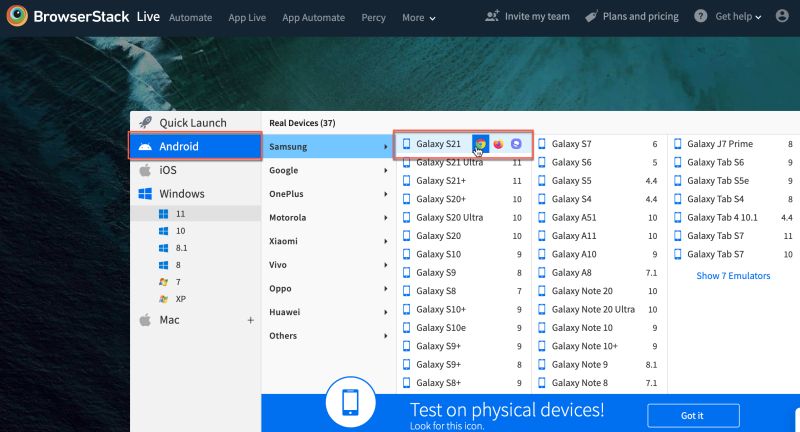Click the Show 7 Emulators link
Viewport: 800px width, 432px height.
point(733,276)
